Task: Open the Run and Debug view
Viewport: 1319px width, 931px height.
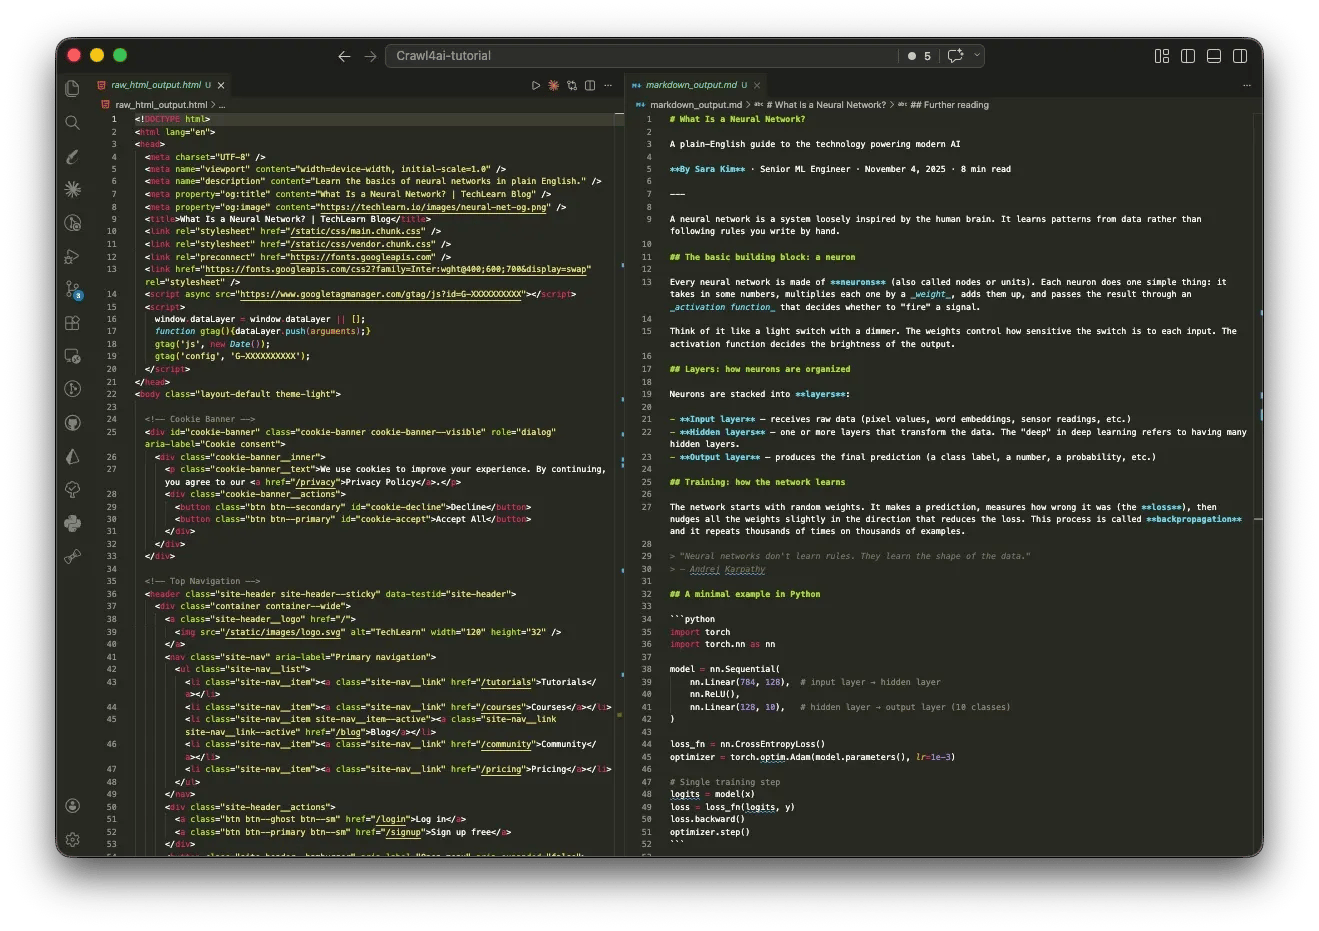Action: click(72, 257)
